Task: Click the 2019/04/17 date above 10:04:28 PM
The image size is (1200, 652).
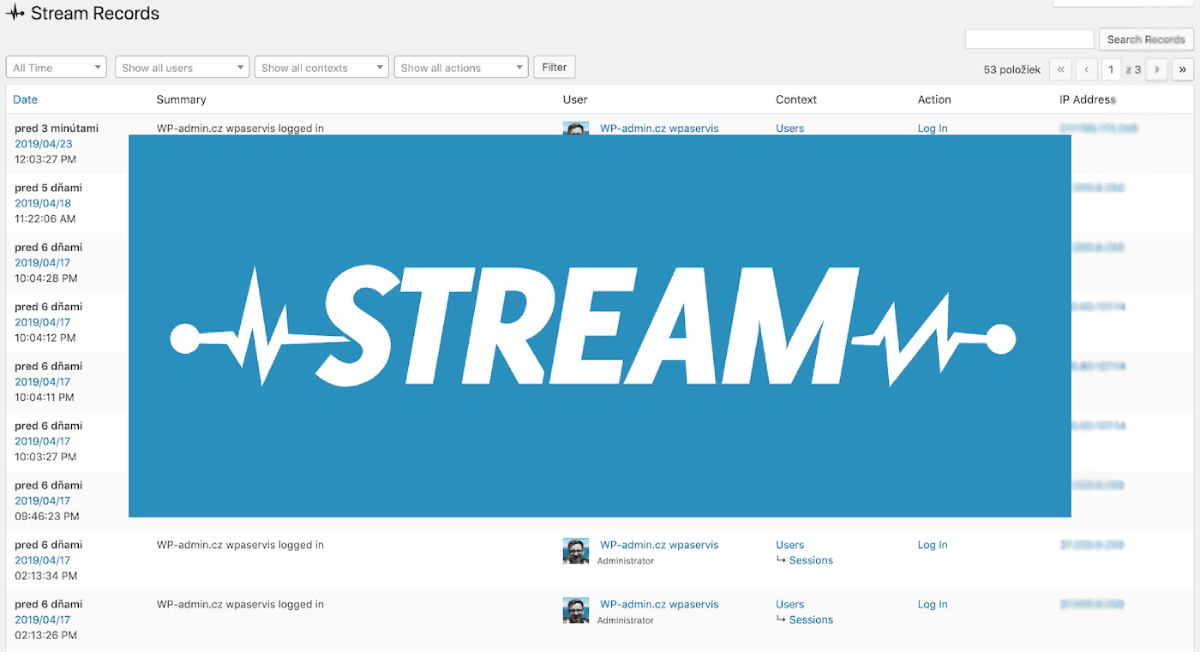Action: click(x=43, y=263)
